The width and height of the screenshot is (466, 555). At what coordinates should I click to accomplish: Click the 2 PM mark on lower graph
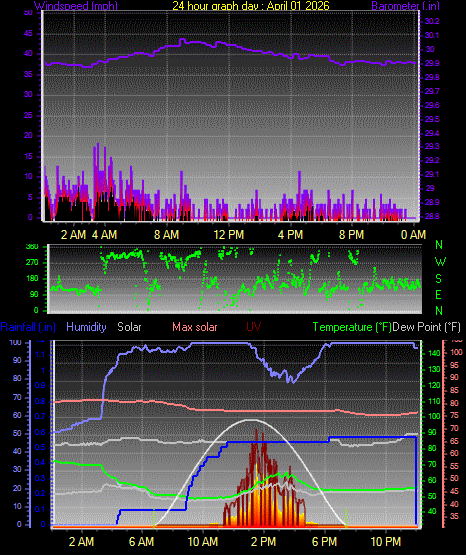pos(263,542)
